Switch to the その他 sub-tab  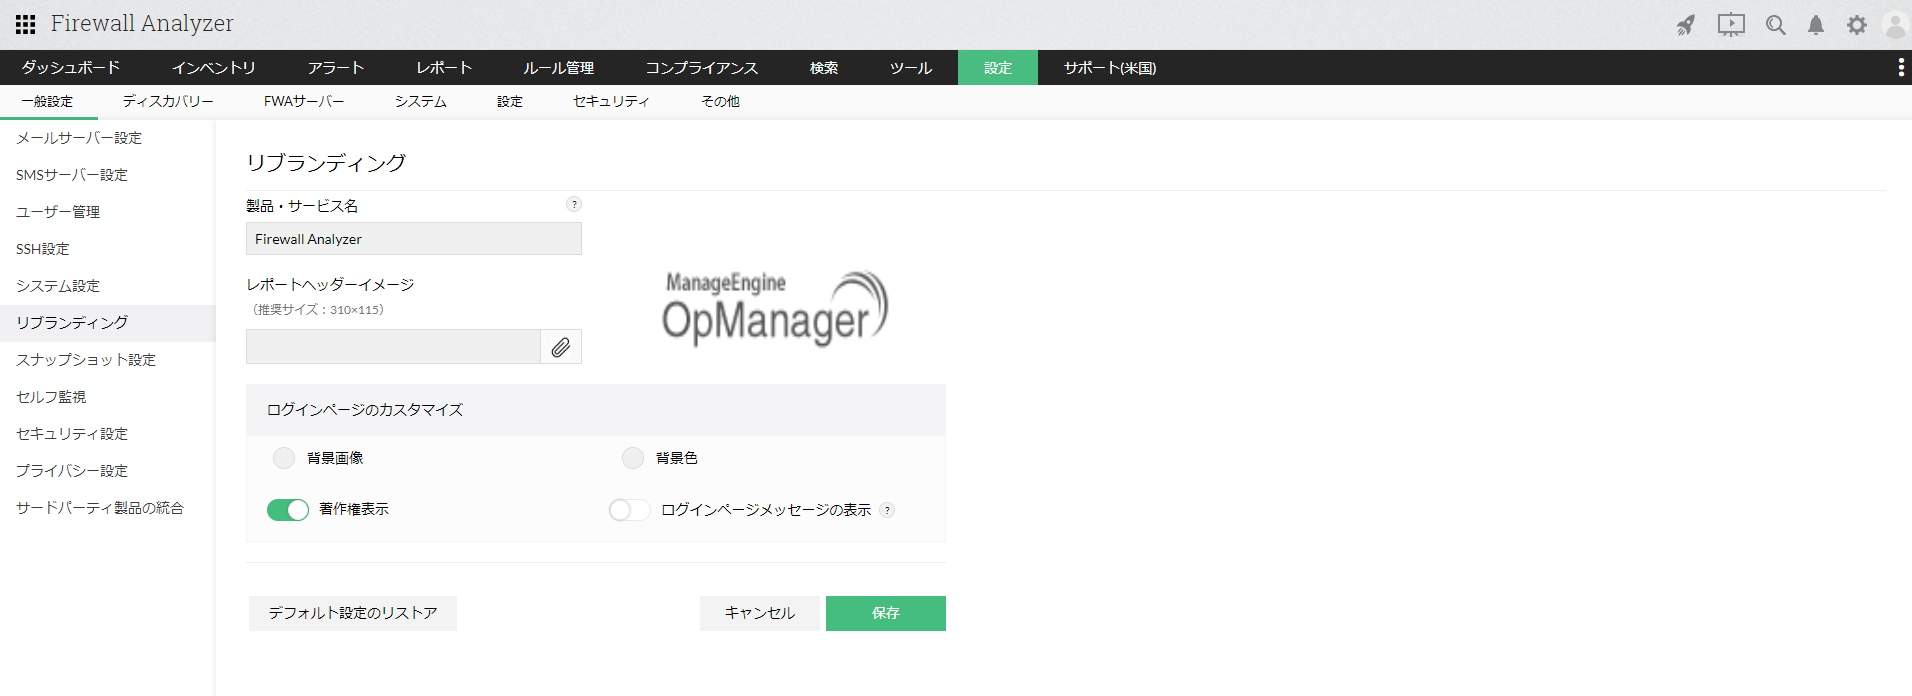[x=720, y=102]
